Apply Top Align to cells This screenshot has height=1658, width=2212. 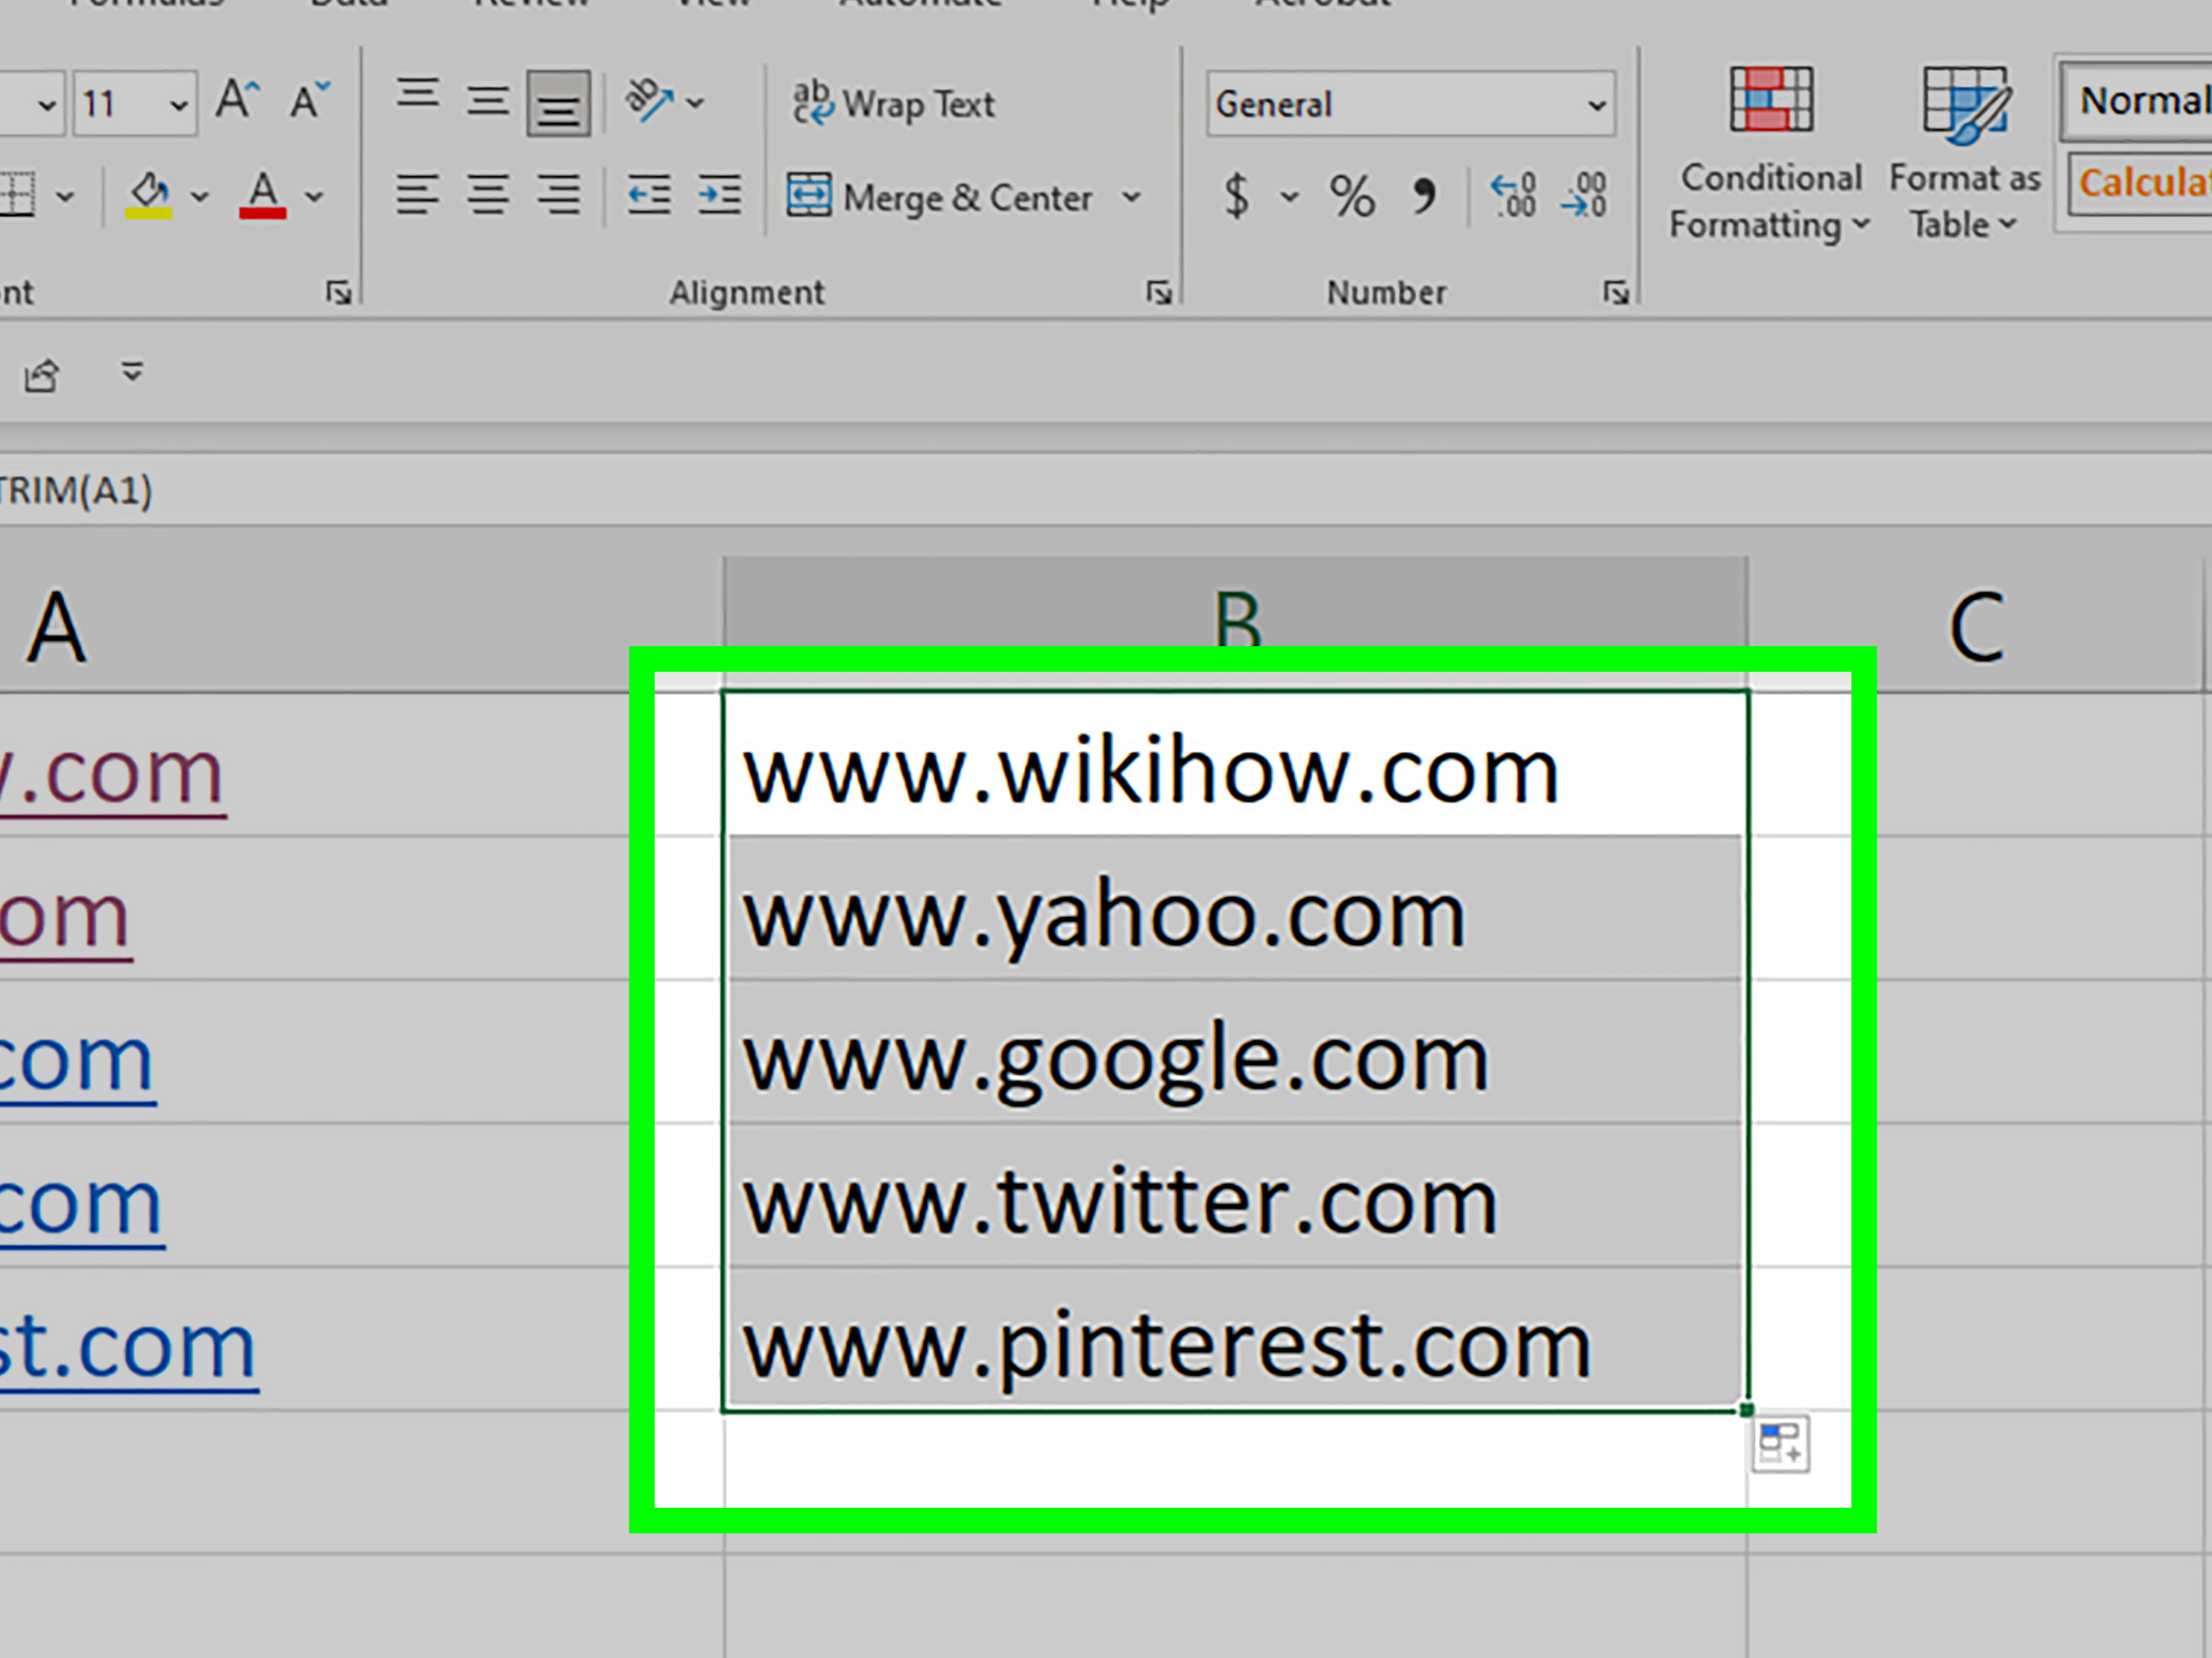point(418,95)
